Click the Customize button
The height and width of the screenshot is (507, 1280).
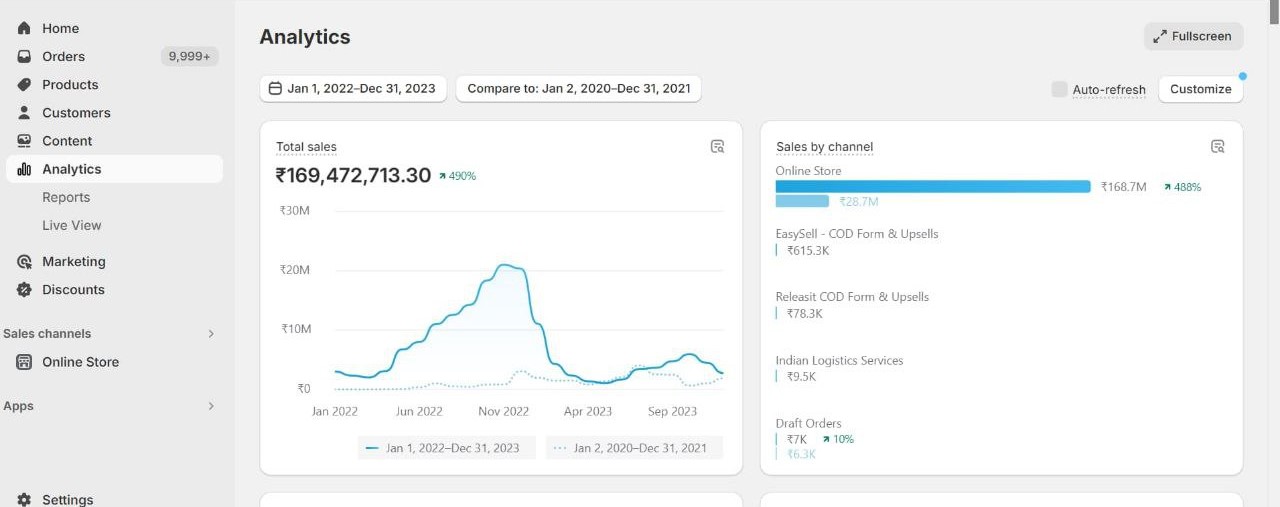tap(1200, 89)
